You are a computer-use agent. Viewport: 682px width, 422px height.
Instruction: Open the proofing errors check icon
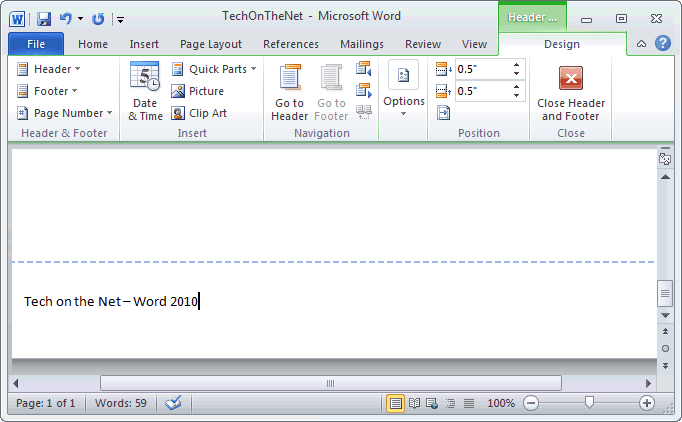173,403
